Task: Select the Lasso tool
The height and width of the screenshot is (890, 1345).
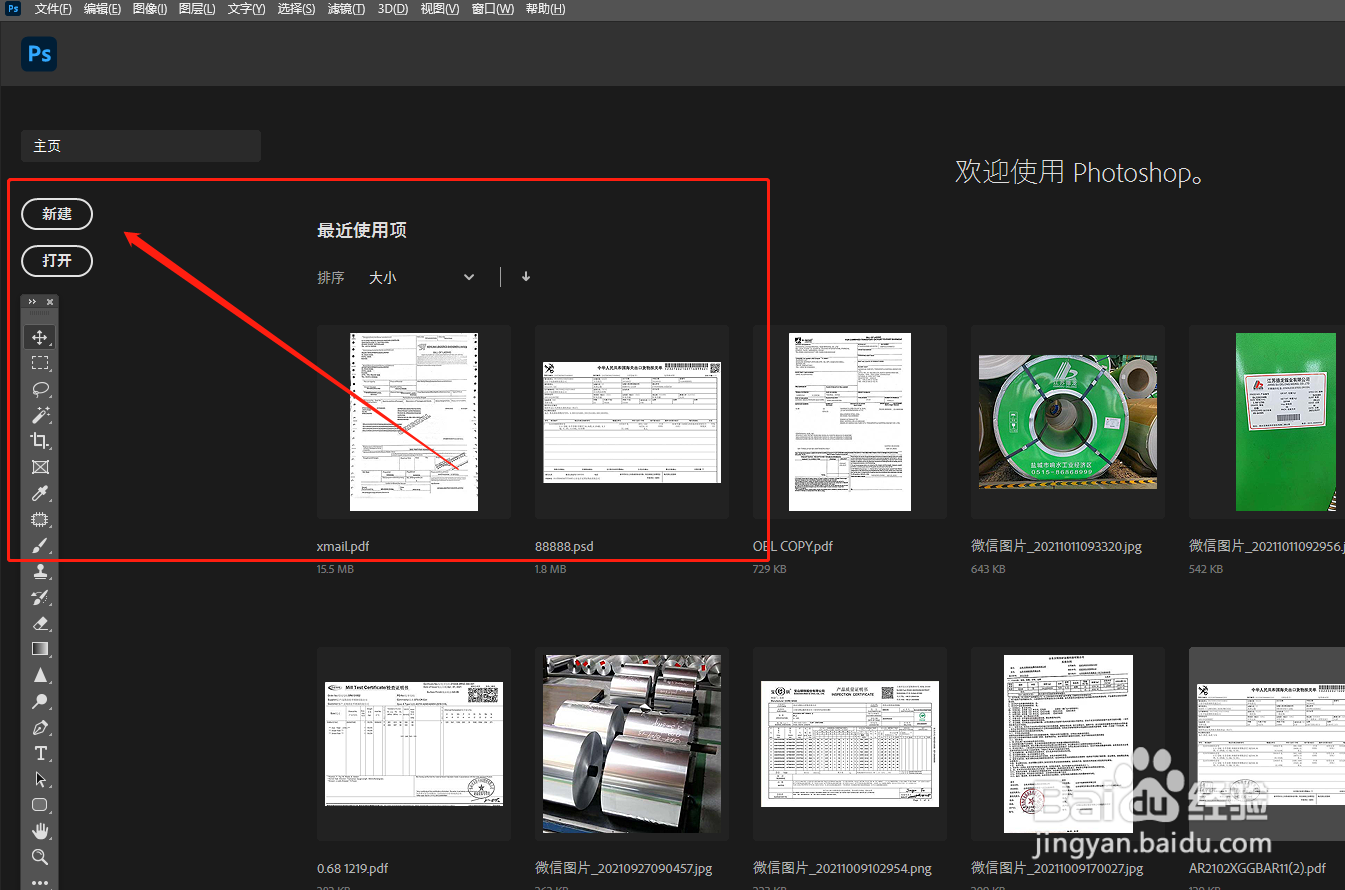Action: 40,389
